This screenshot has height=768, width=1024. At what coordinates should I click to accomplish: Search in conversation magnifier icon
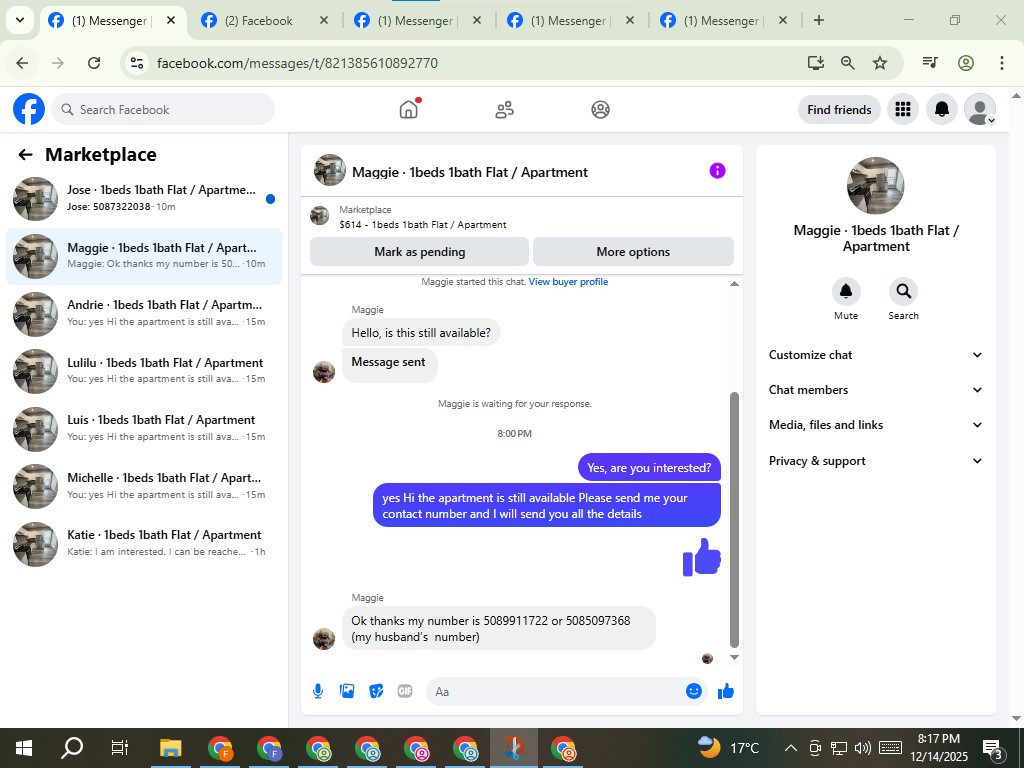click(903, 291)
